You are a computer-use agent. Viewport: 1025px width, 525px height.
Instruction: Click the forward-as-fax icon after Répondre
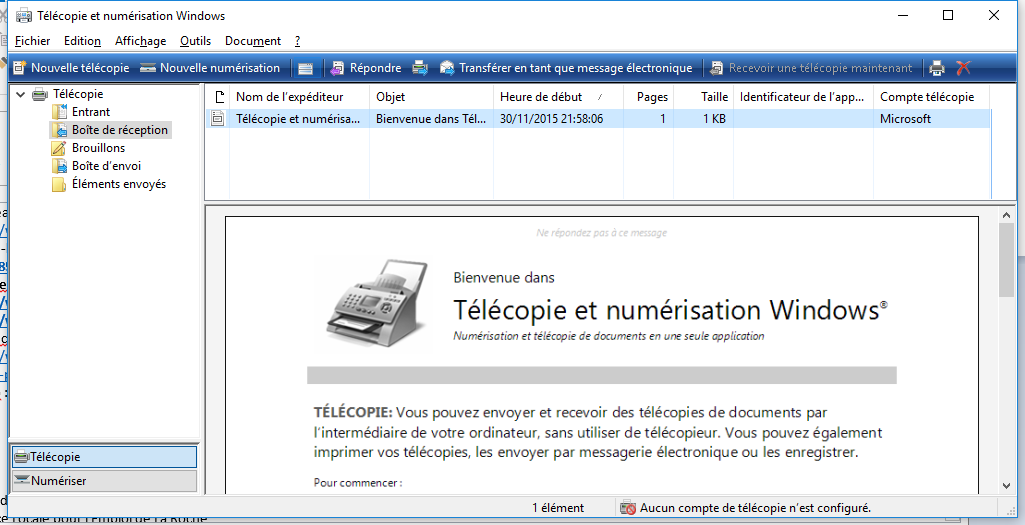point(420,68)
